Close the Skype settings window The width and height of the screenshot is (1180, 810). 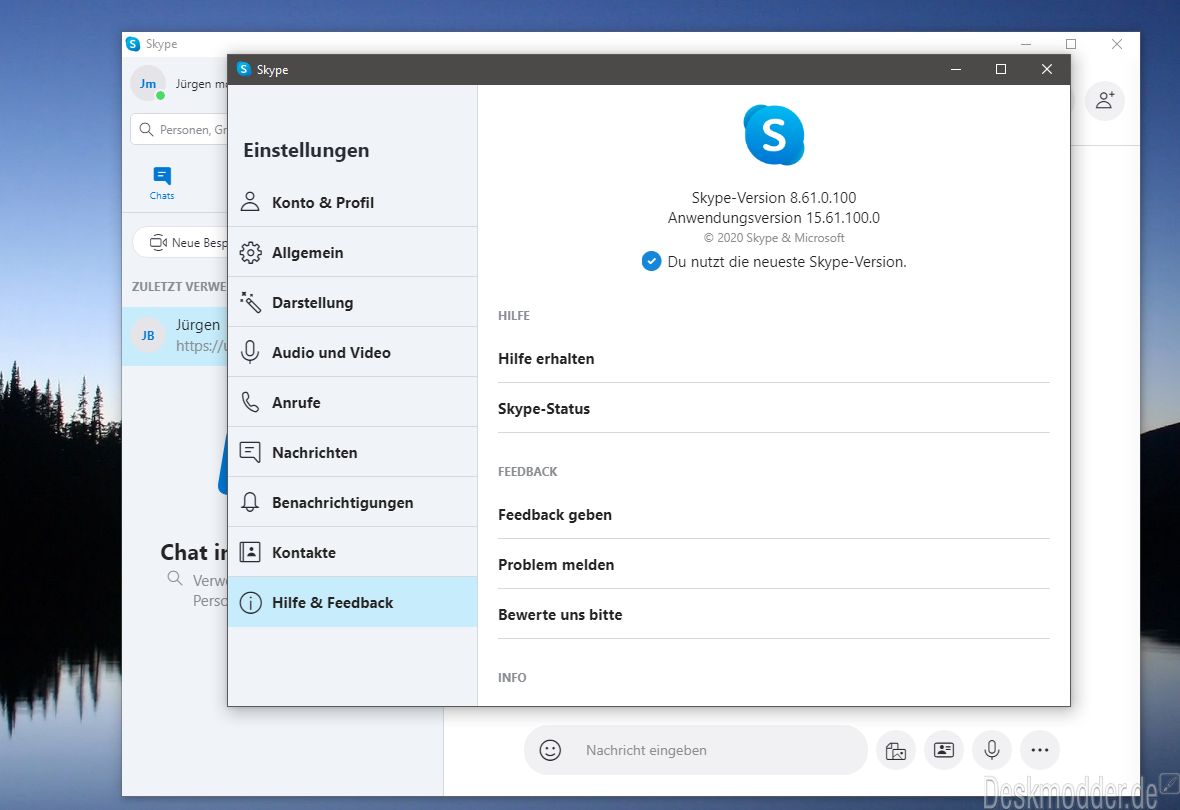(x=1047, y=69)
